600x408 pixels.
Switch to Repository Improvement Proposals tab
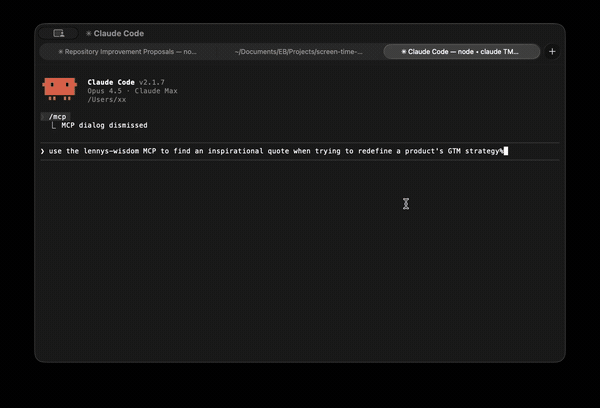pyautogui.click(x=127, y=52)
